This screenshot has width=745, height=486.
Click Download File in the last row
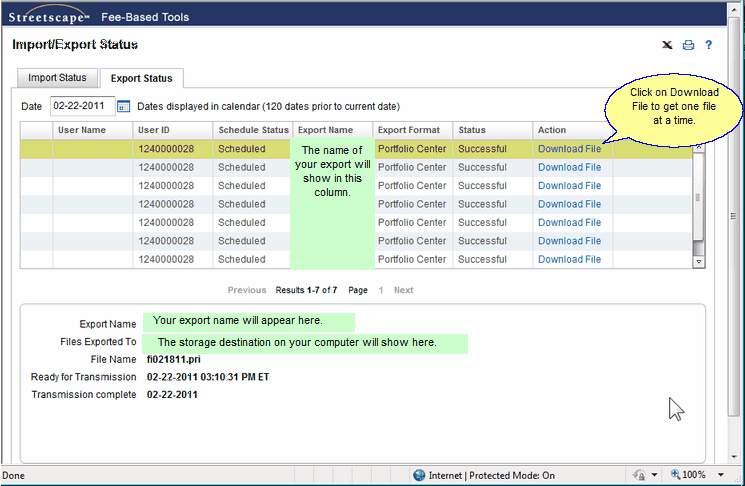[x=569, y=259]
